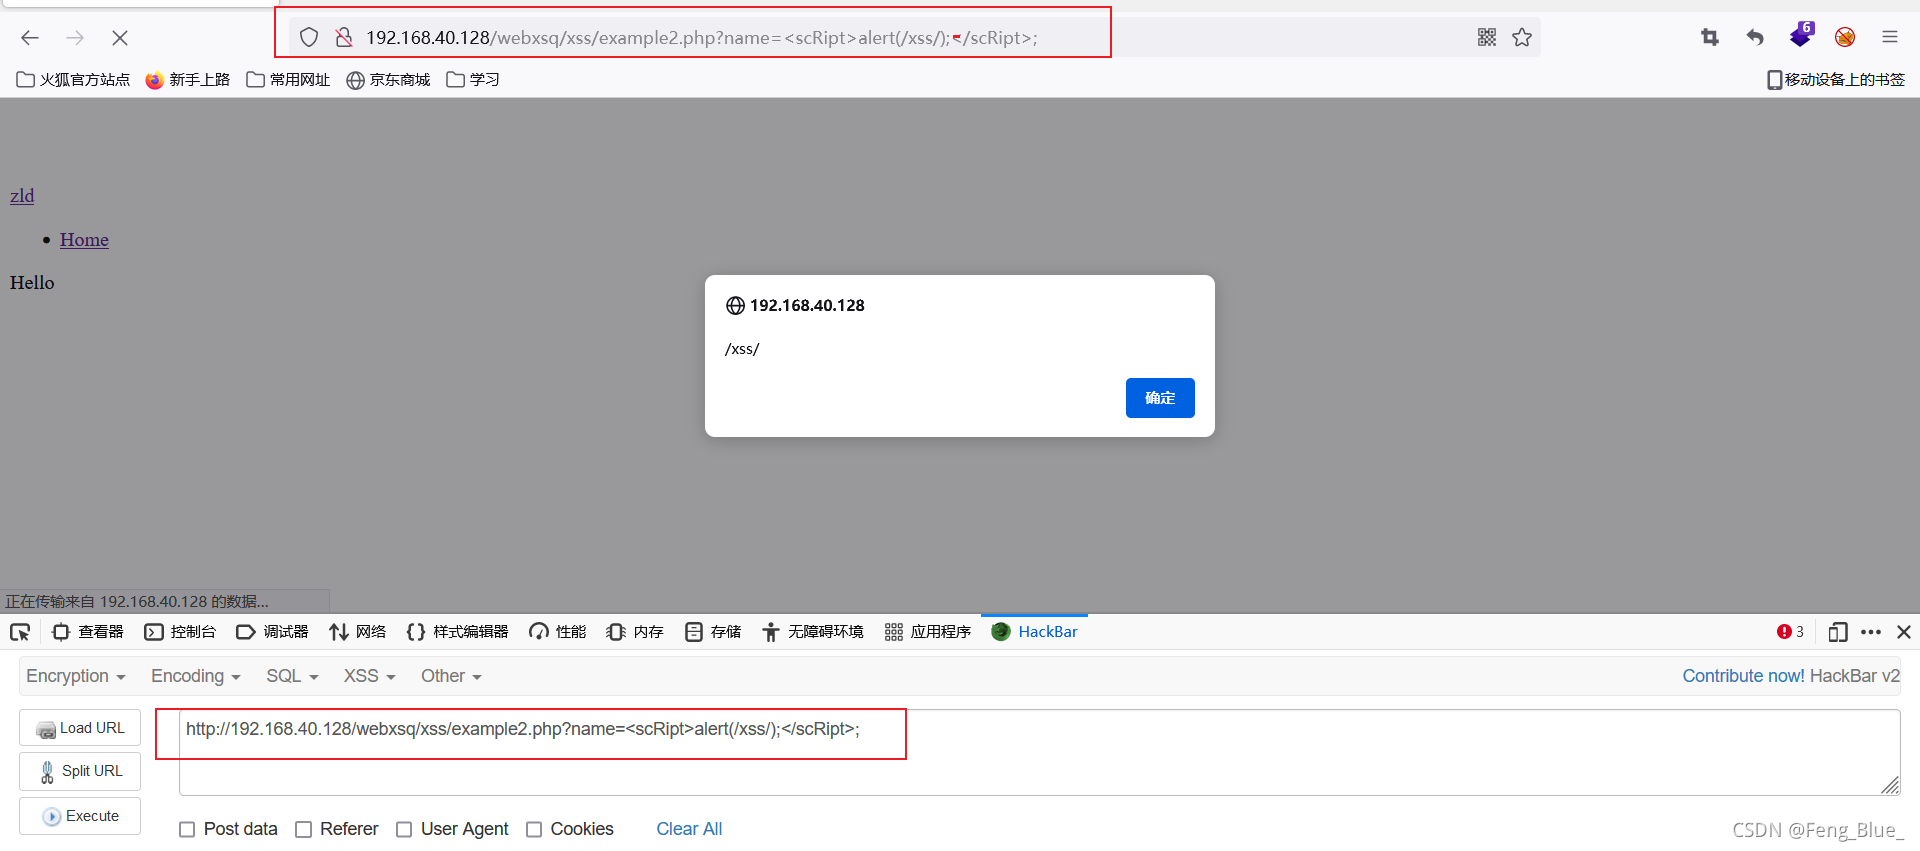This screenshot has width=1920, height=851.
Task: Switch to the 样式编辑器 tab
Action: (x=457, y=632)
